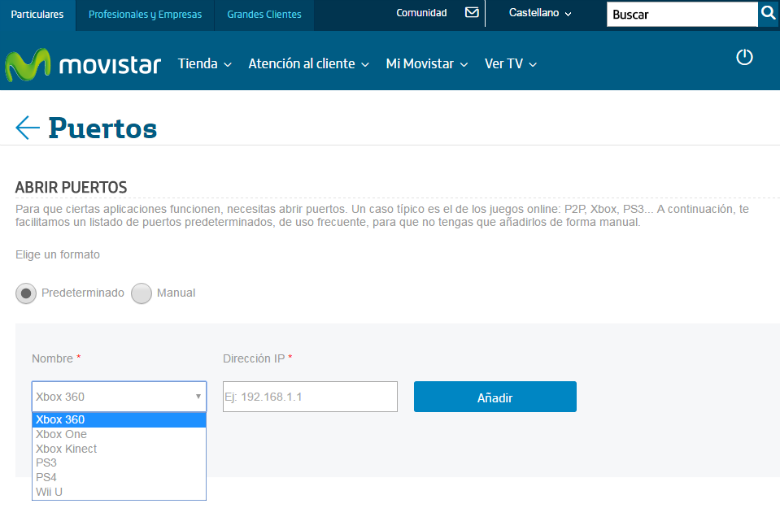Select the Manual radio button
Image resolution: width=780 pixels, height=508 pixels.
pyautogui.click(x=142, y=293)
